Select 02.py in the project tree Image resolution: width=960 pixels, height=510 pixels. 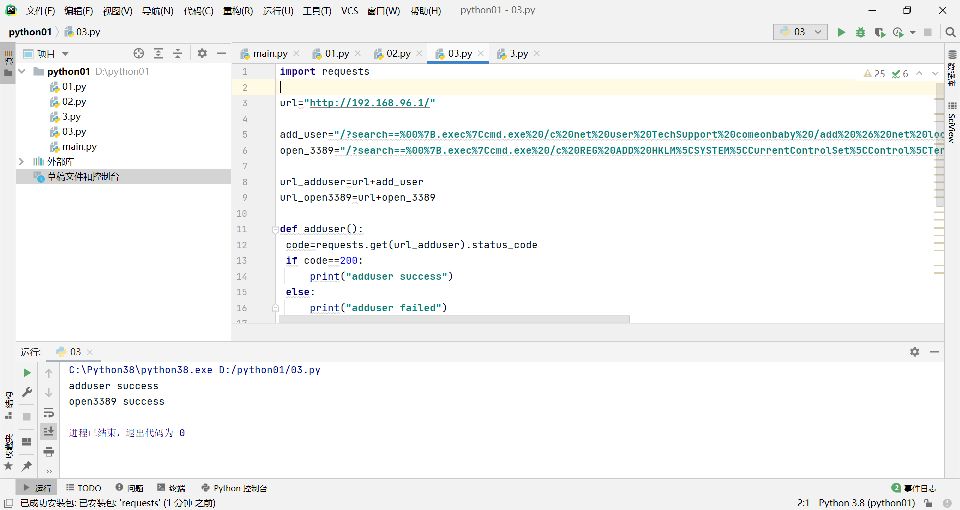[x=73, y=102]
